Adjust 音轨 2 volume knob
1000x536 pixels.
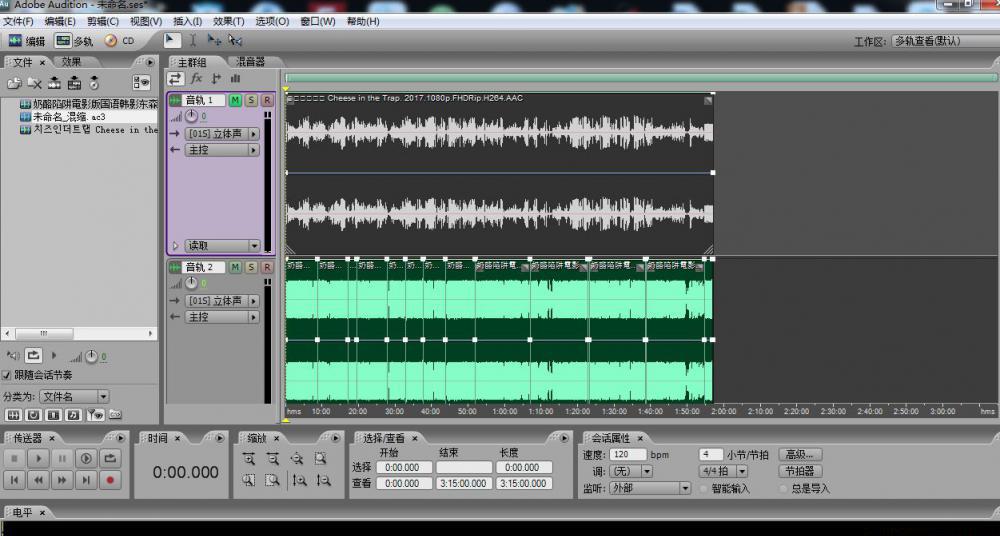pos(191,283)
